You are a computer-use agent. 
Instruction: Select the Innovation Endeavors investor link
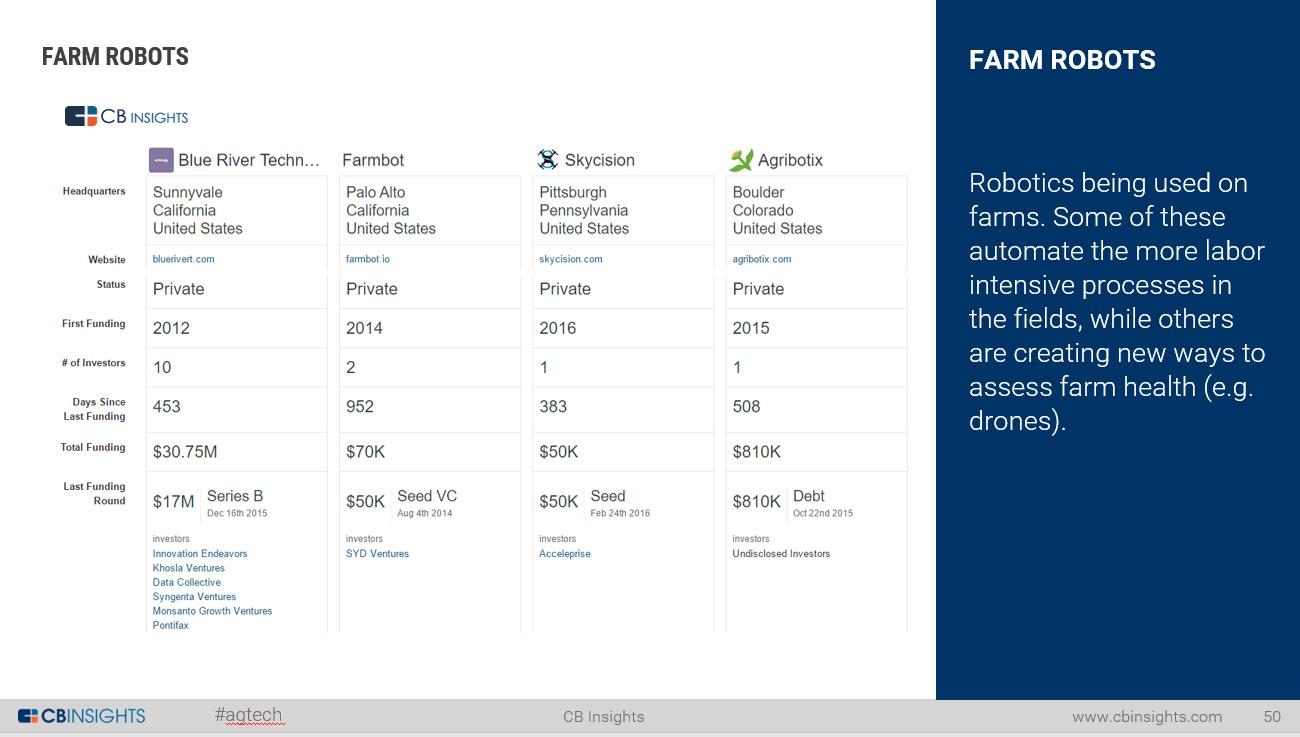coord(200,554)
